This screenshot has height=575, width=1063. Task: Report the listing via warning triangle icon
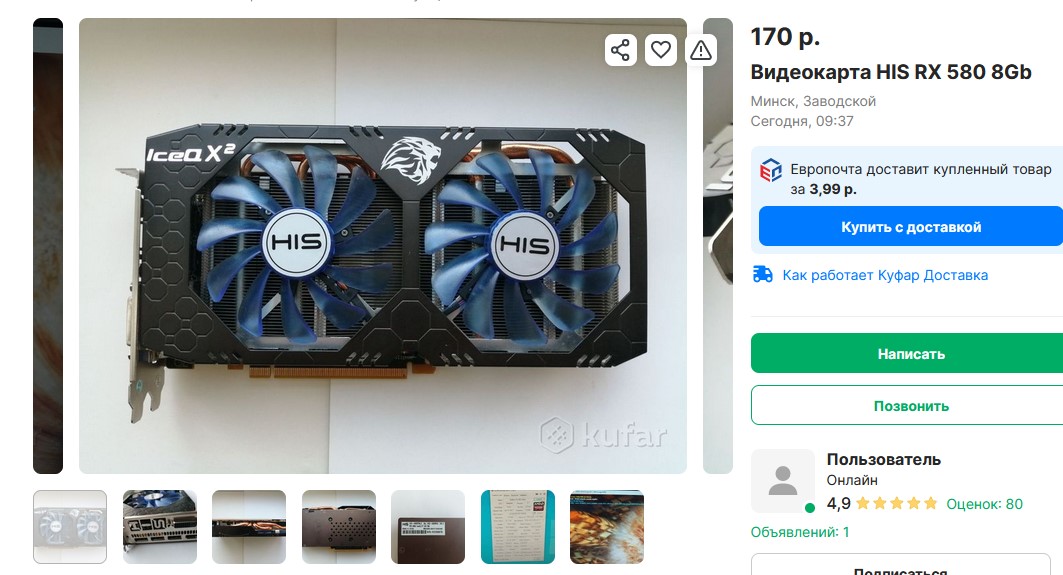click(x=701, y=49)
